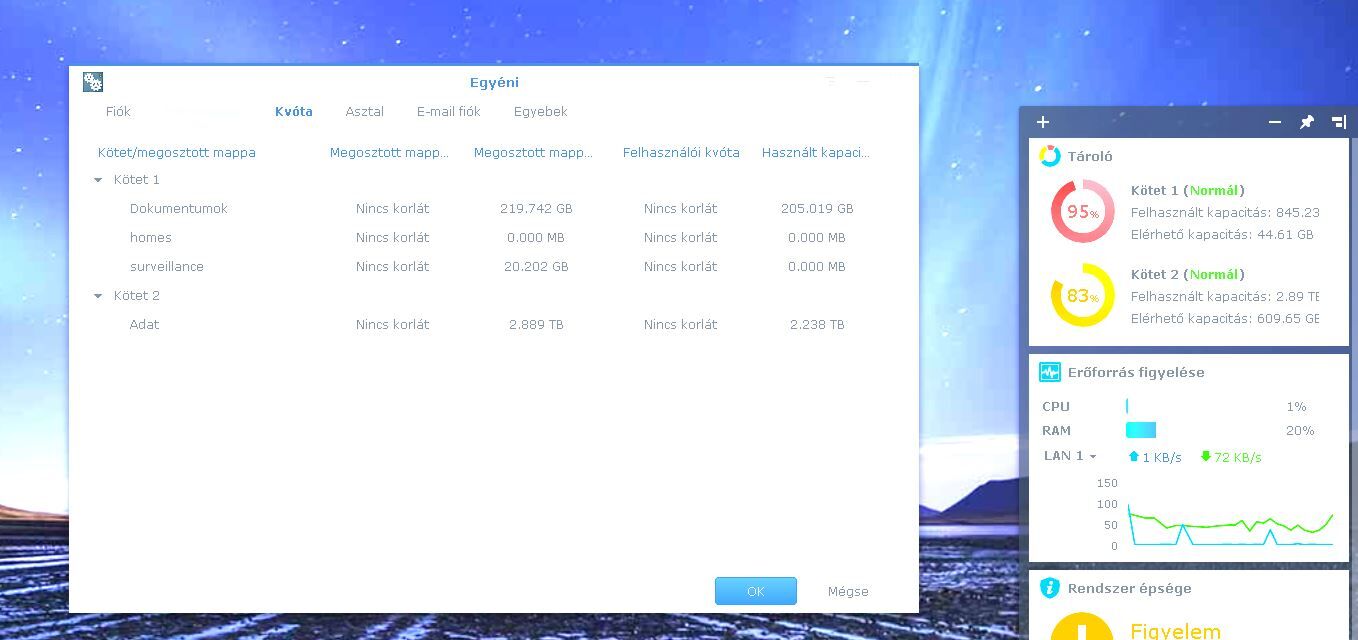Dock the widget panel with the rightmost header icon

(x=1339, y=122)
